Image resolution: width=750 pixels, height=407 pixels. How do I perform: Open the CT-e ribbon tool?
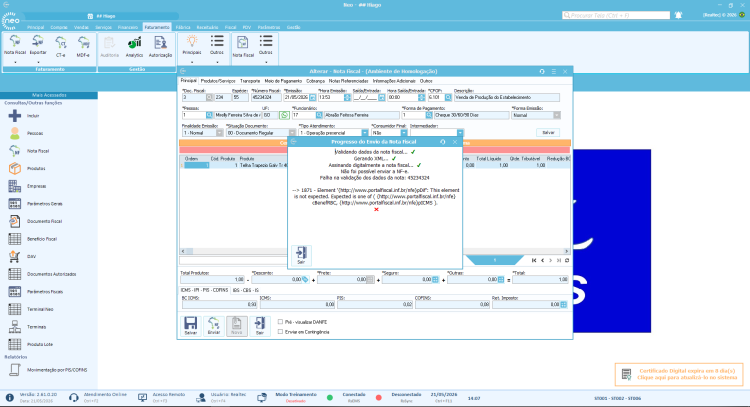pos(60,46)
